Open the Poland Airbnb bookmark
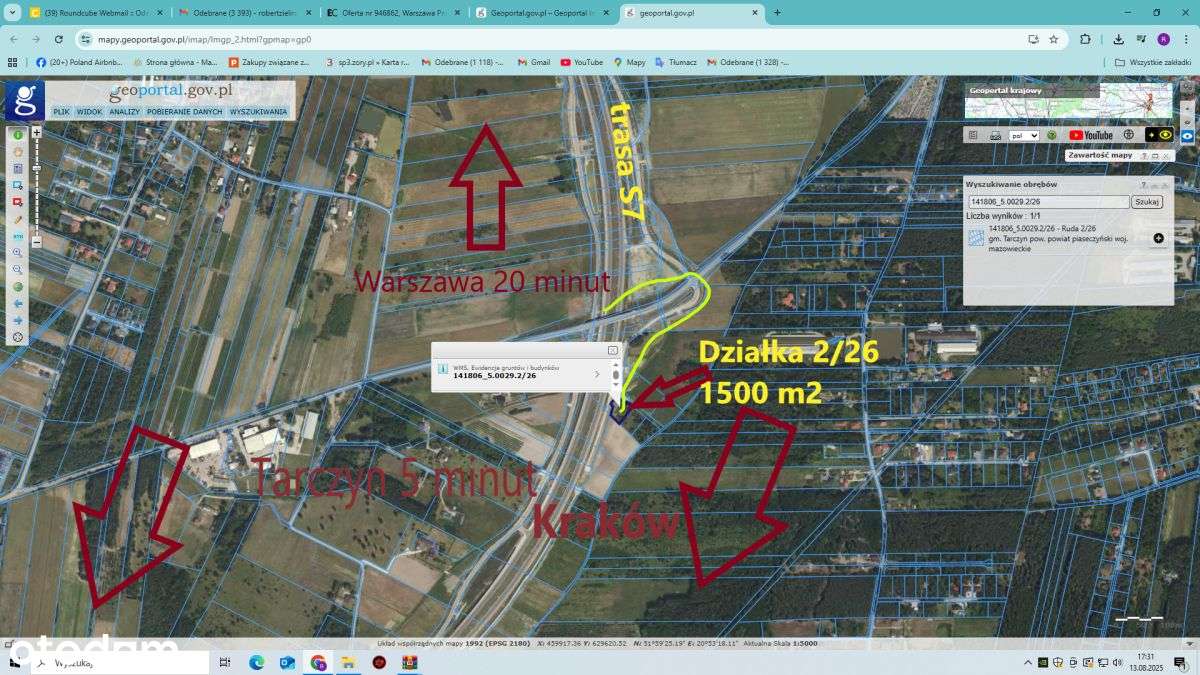The width and height of the screenshot is (1200, 675). tap(78, 62)
